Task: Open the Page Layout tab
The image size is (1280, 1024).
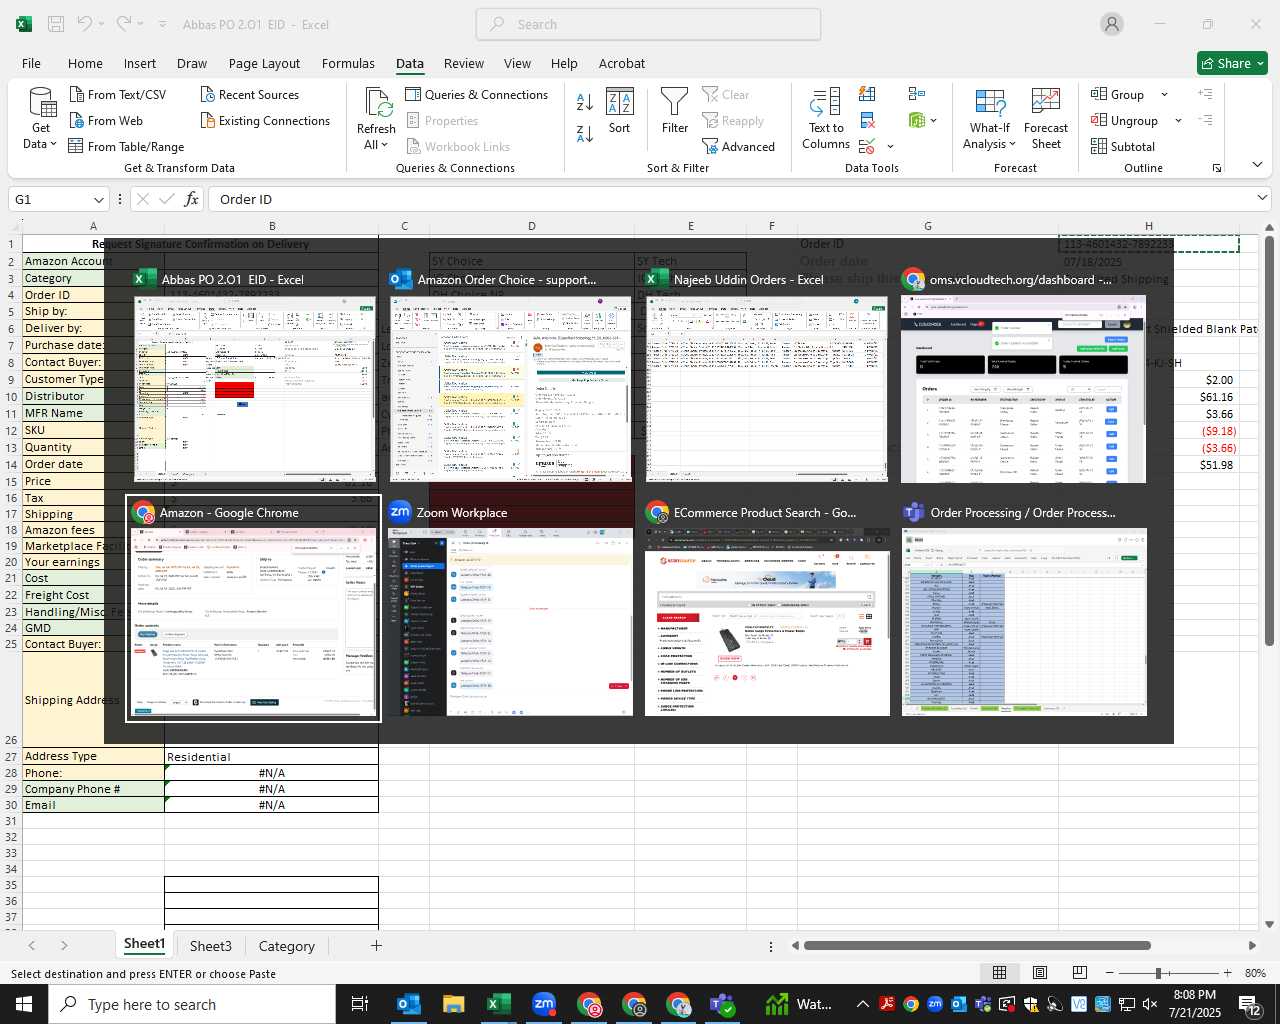Action: click(264, 63)
